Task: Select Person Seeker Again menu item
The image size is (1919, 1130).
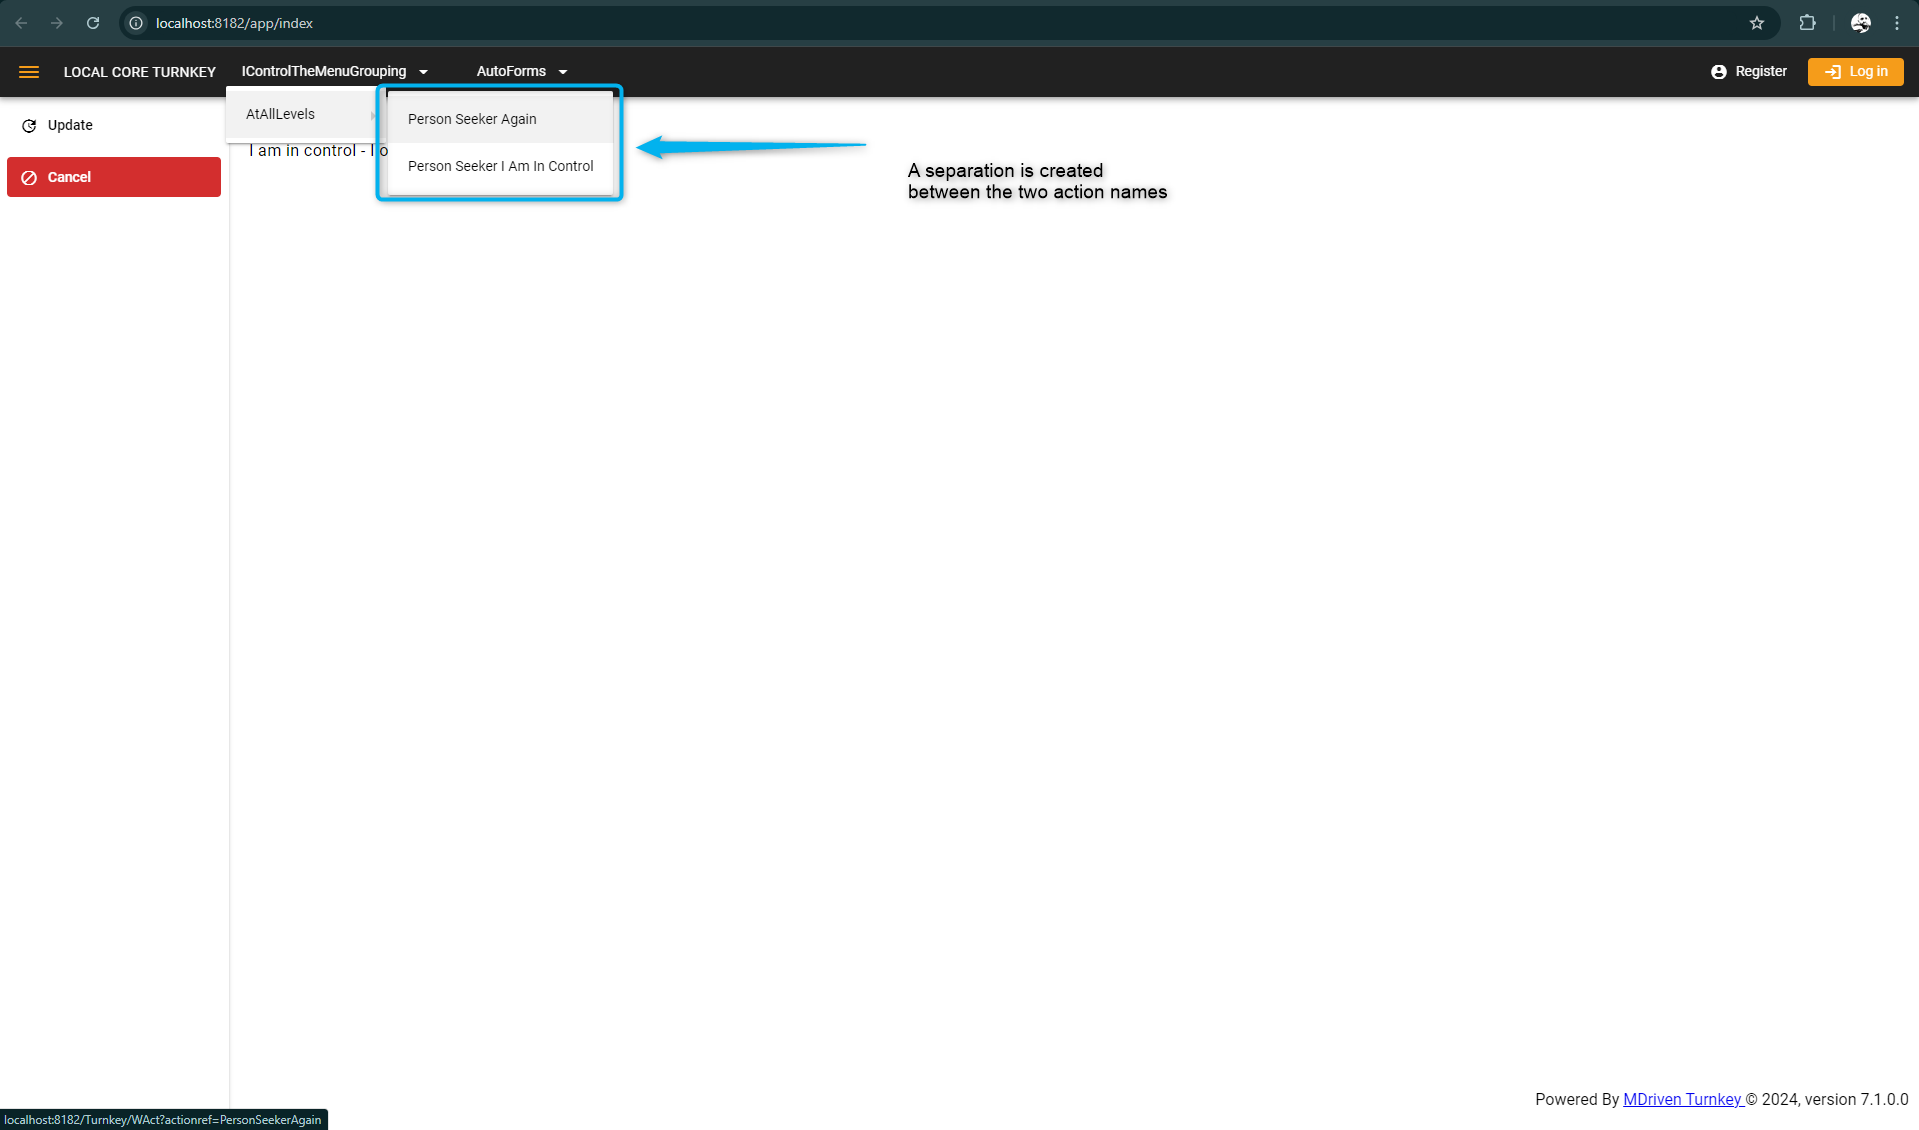Action: pyautogui.click(x=472, y=119)
